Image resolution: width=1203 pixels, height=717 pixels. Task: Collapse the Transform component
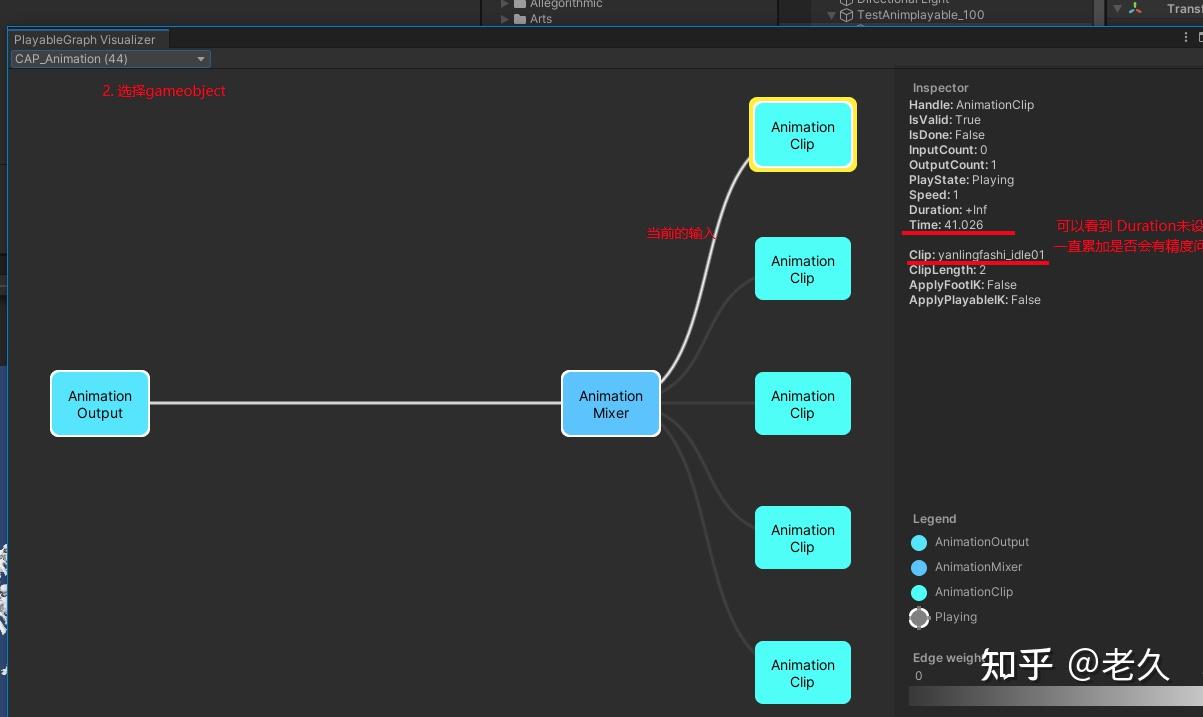(x=1118, y=9)
